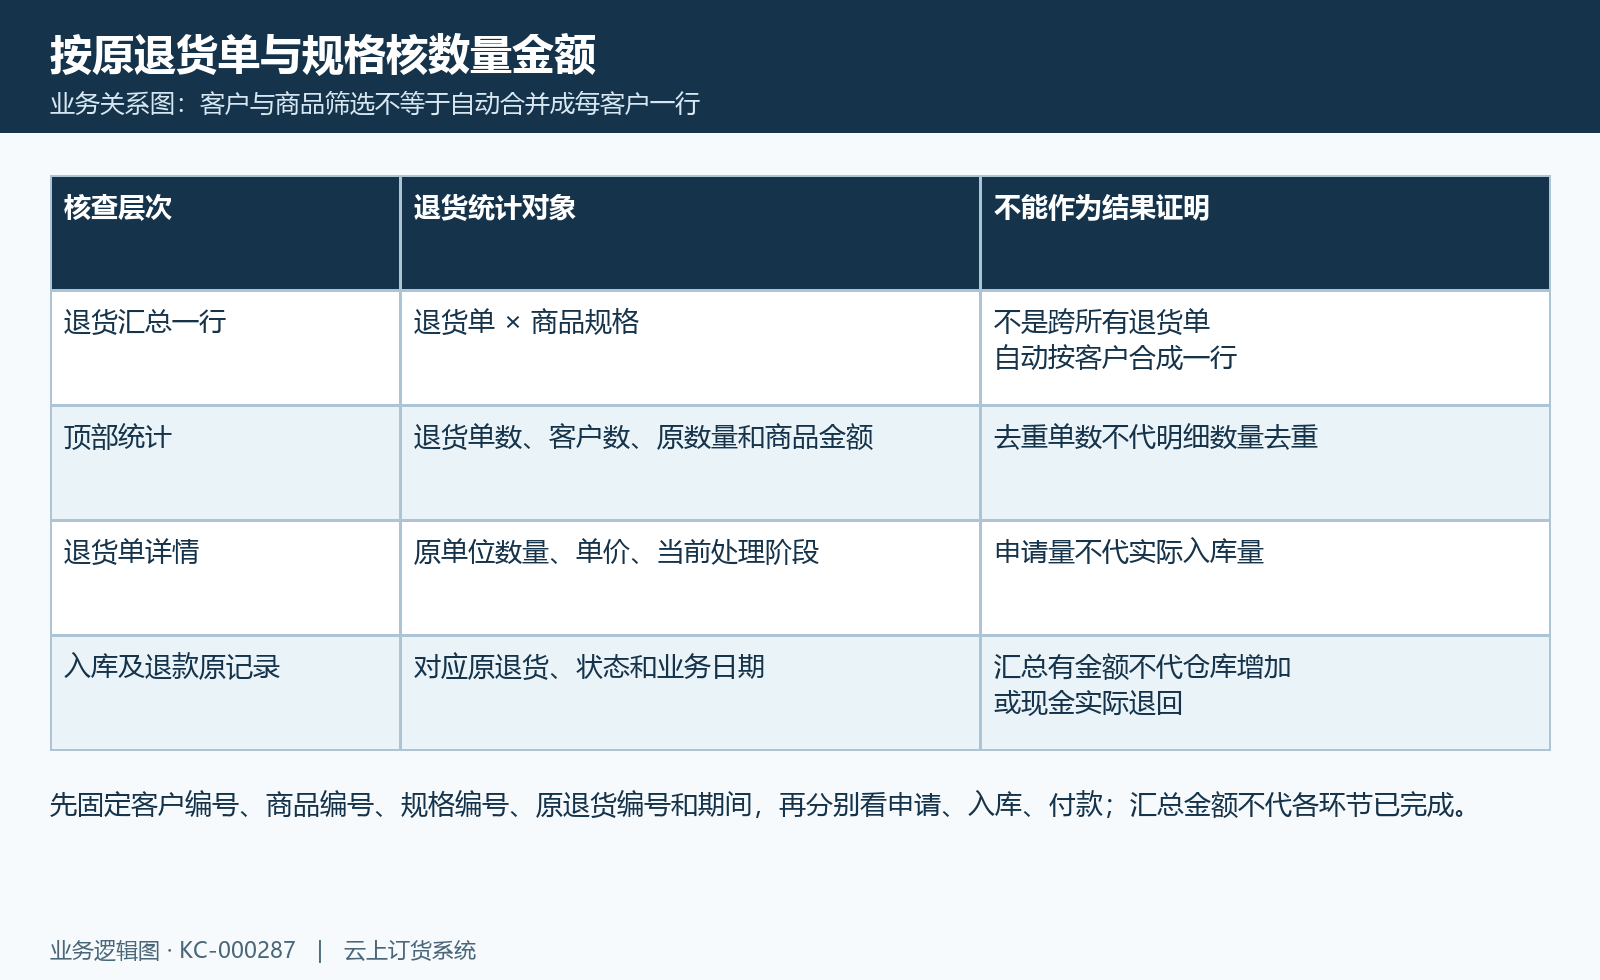Click the 退货汇总一行 cell
The width and height of the screenshot is (1600, 980).
point(225,348)
